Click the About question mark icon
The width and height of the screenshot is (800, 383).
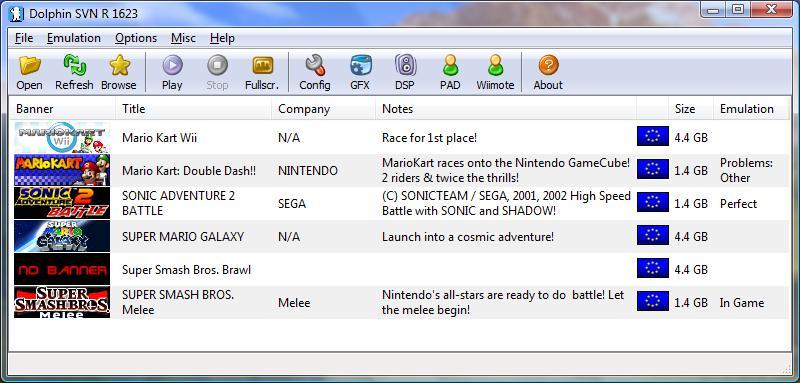pos(548,65)
